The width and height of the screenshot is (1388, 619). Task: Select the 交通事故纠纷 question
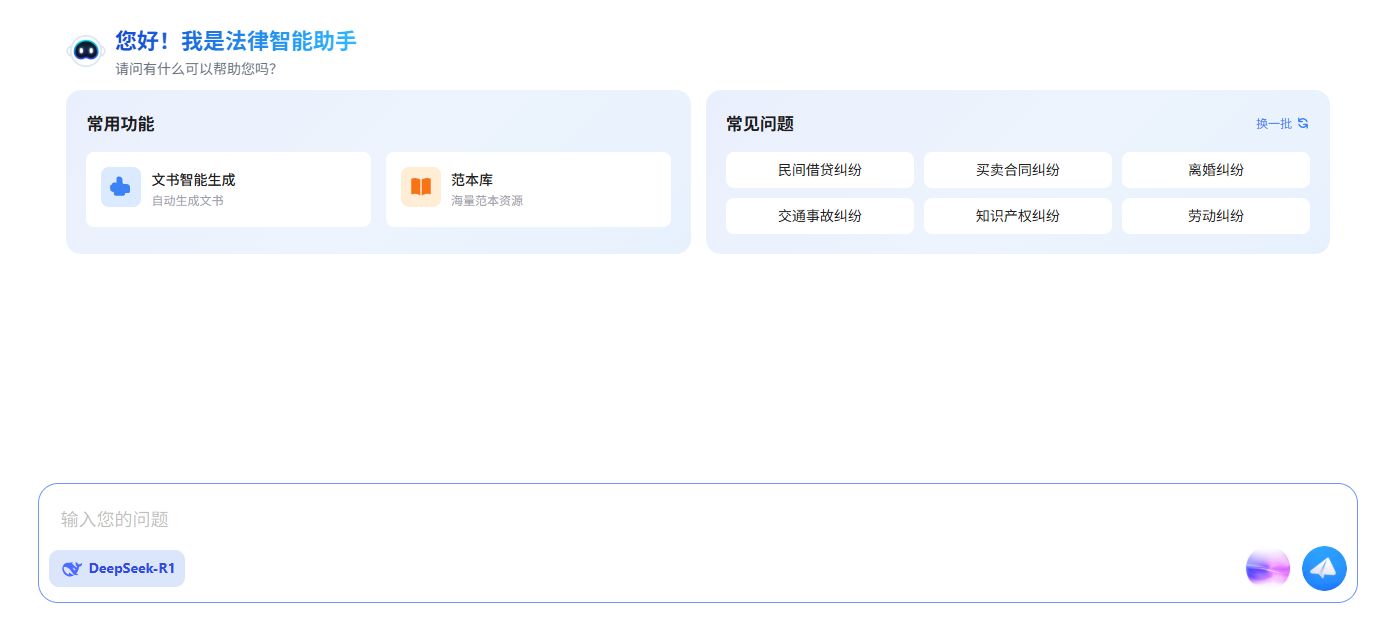point(819,216)
